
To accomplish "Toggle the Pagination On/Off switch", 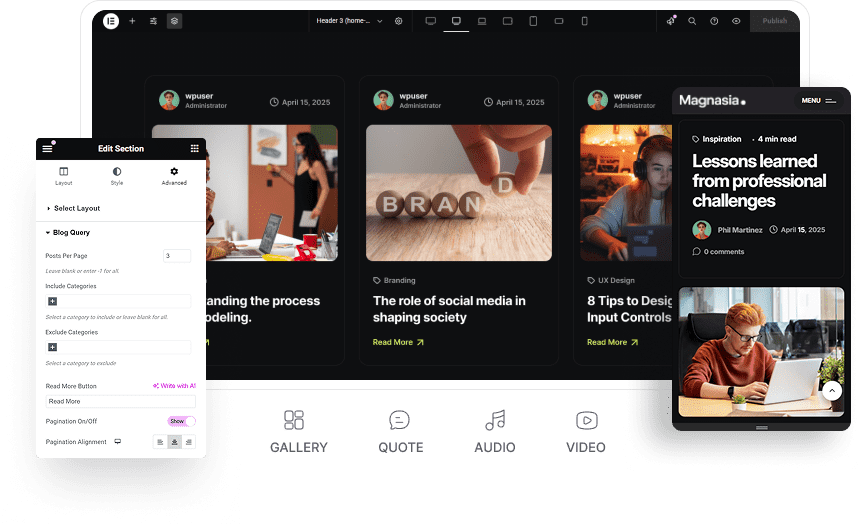I will point(181,421).
